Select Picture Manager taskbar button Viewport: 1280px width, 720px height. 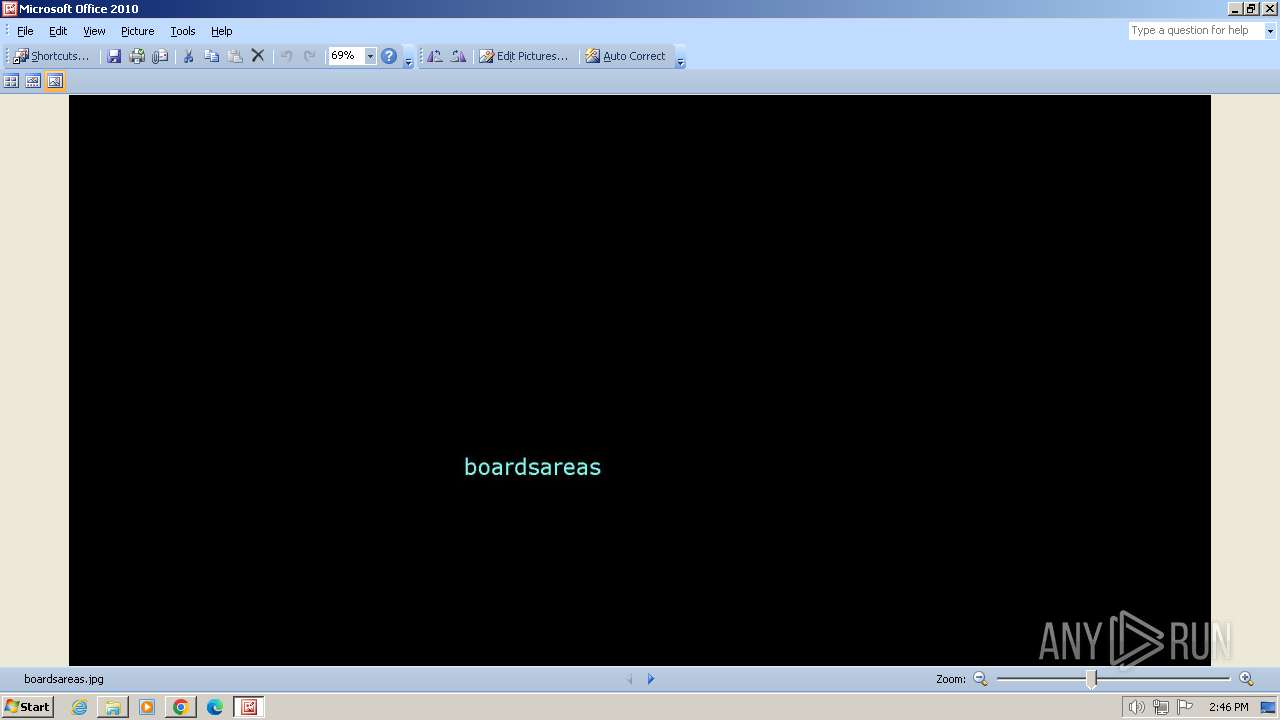(249, 707)
